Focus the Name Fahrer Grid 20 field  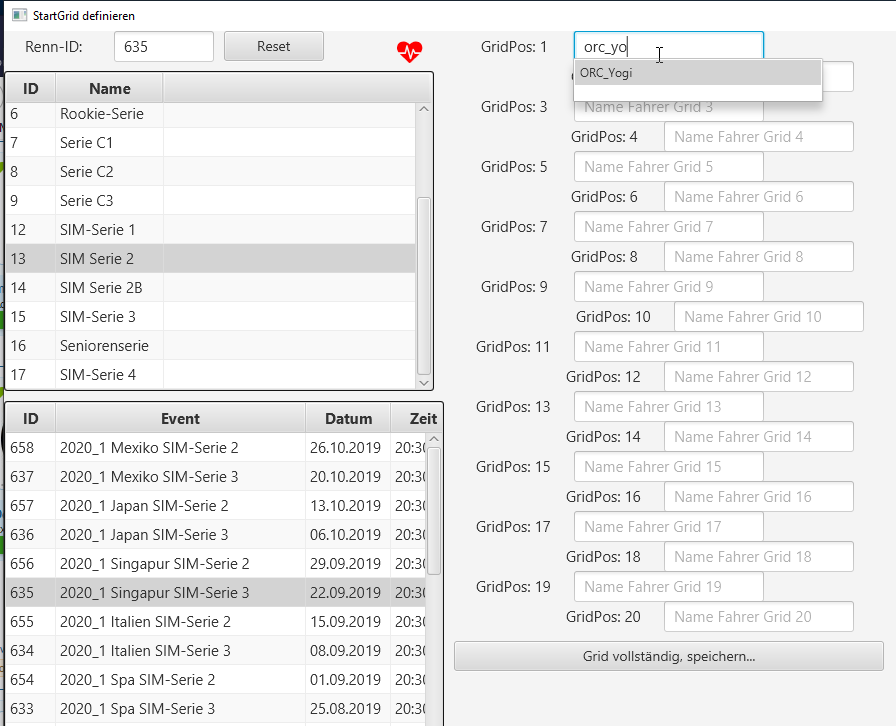757,617
